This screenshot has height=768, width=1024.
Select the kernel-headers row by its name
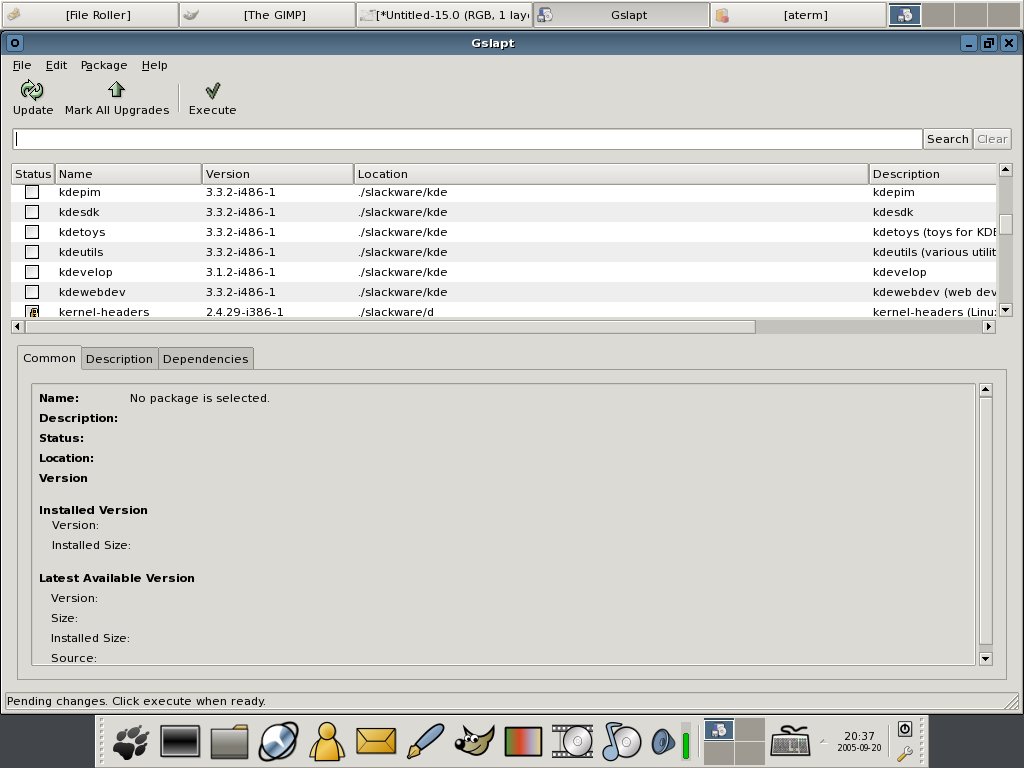(x=104, y=312)
